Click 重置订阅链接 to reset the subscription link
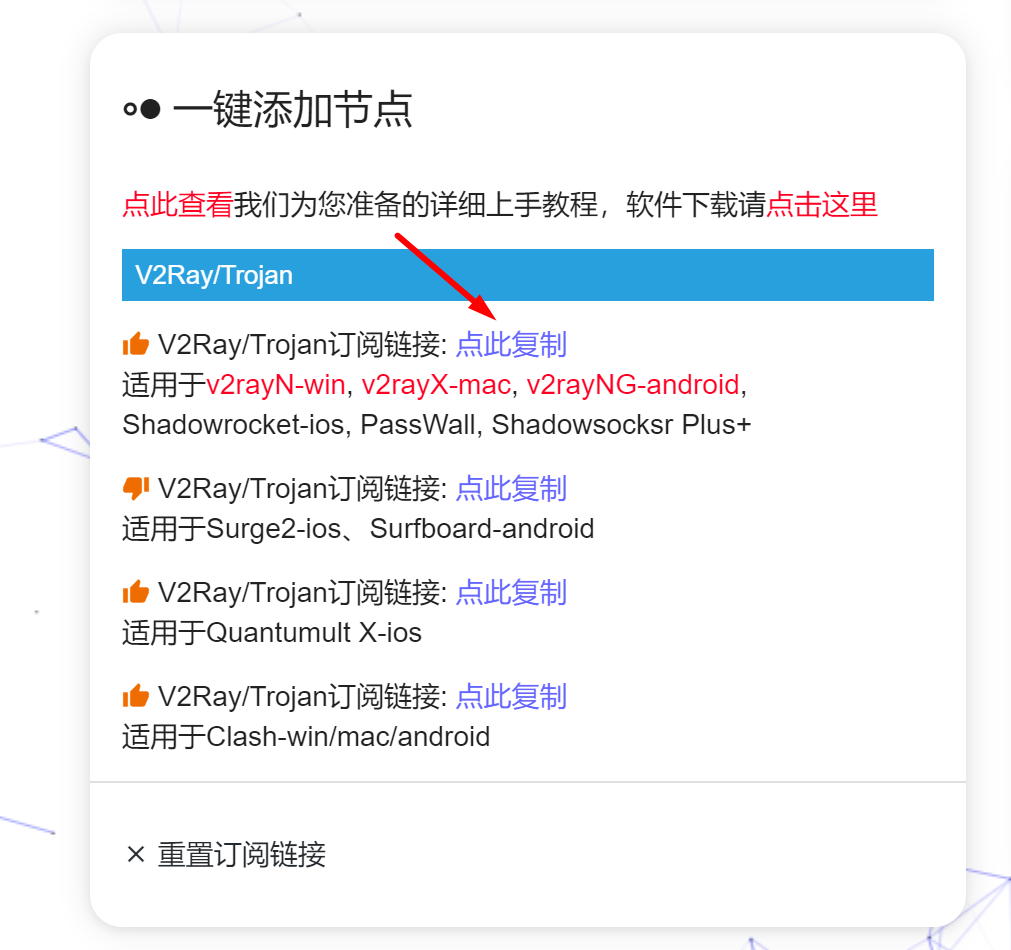Viewport: 1011px width, 950px height. click(x=242, y=855)
